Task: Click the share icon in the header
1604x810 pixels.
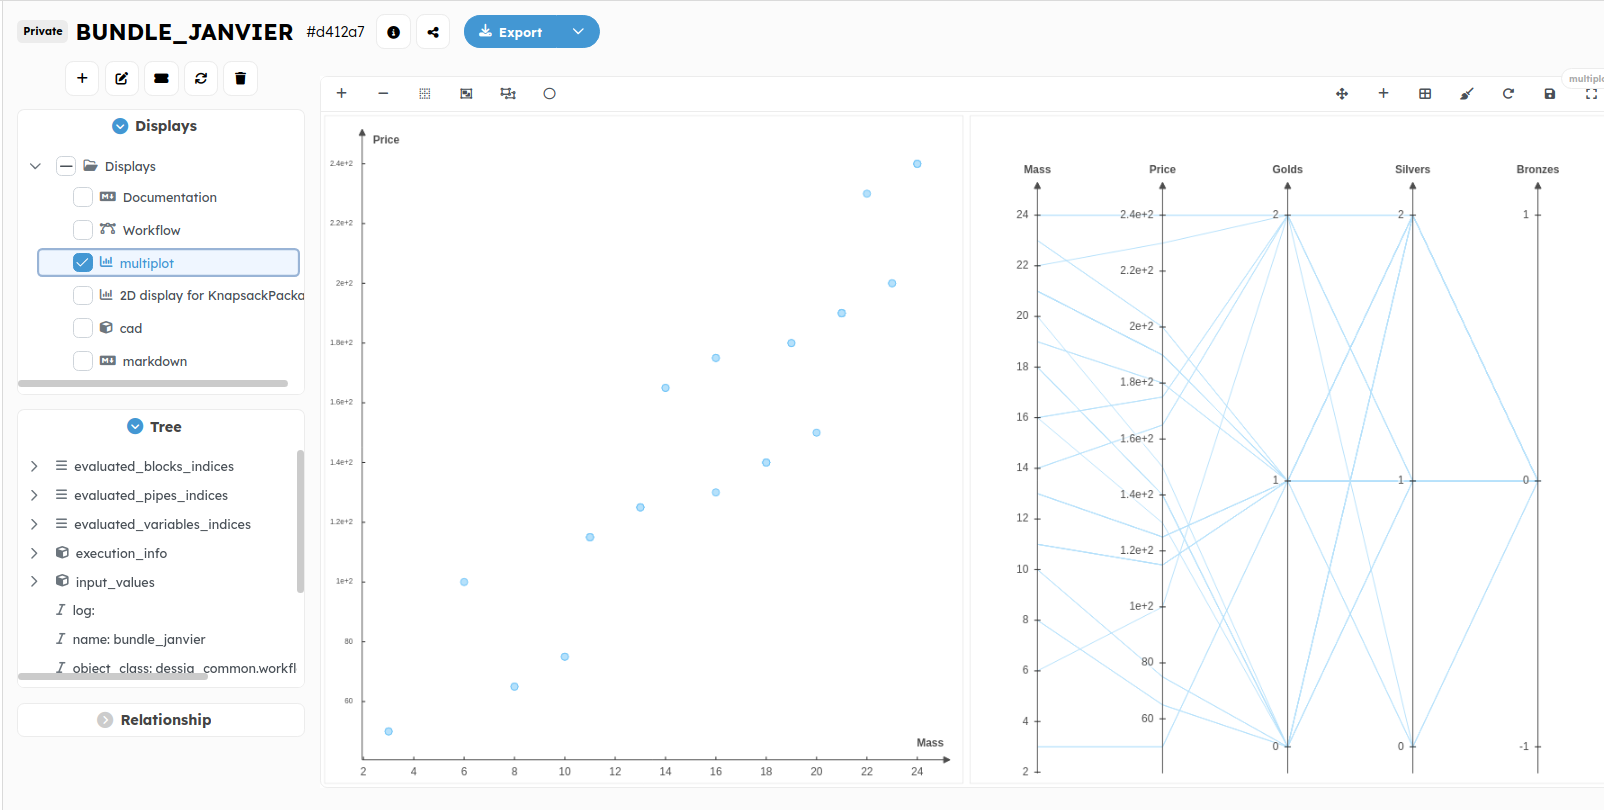Action: click(x=433, y=32)
